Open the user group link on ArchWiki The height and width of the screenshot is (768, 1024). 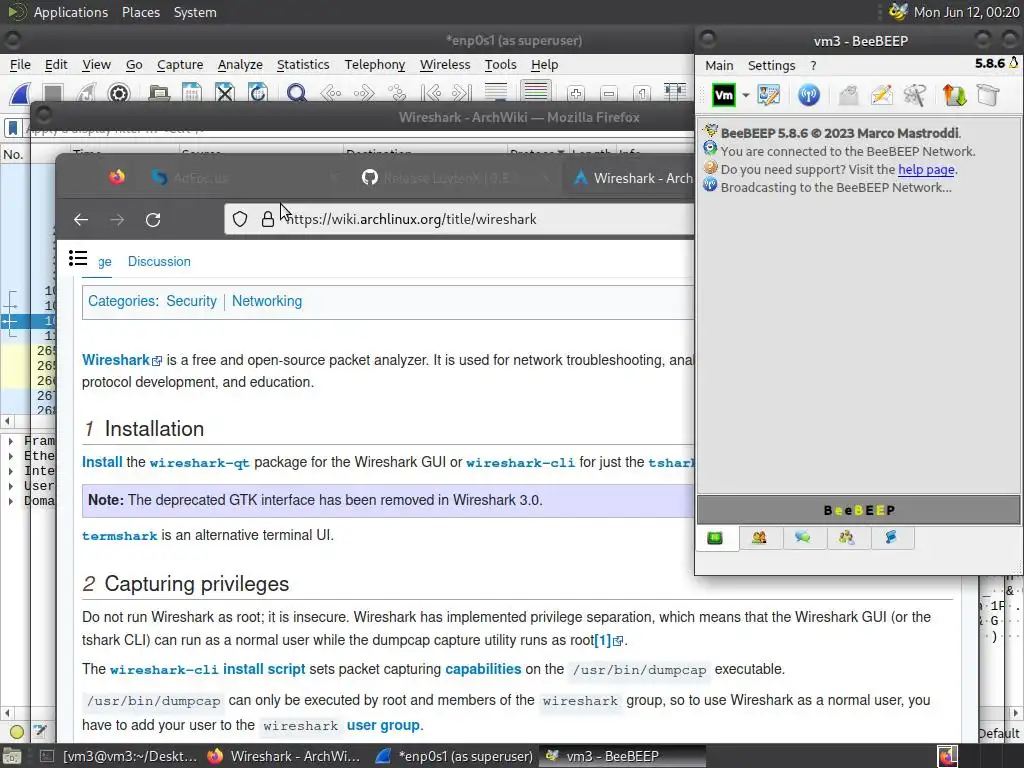pos(383,725)
